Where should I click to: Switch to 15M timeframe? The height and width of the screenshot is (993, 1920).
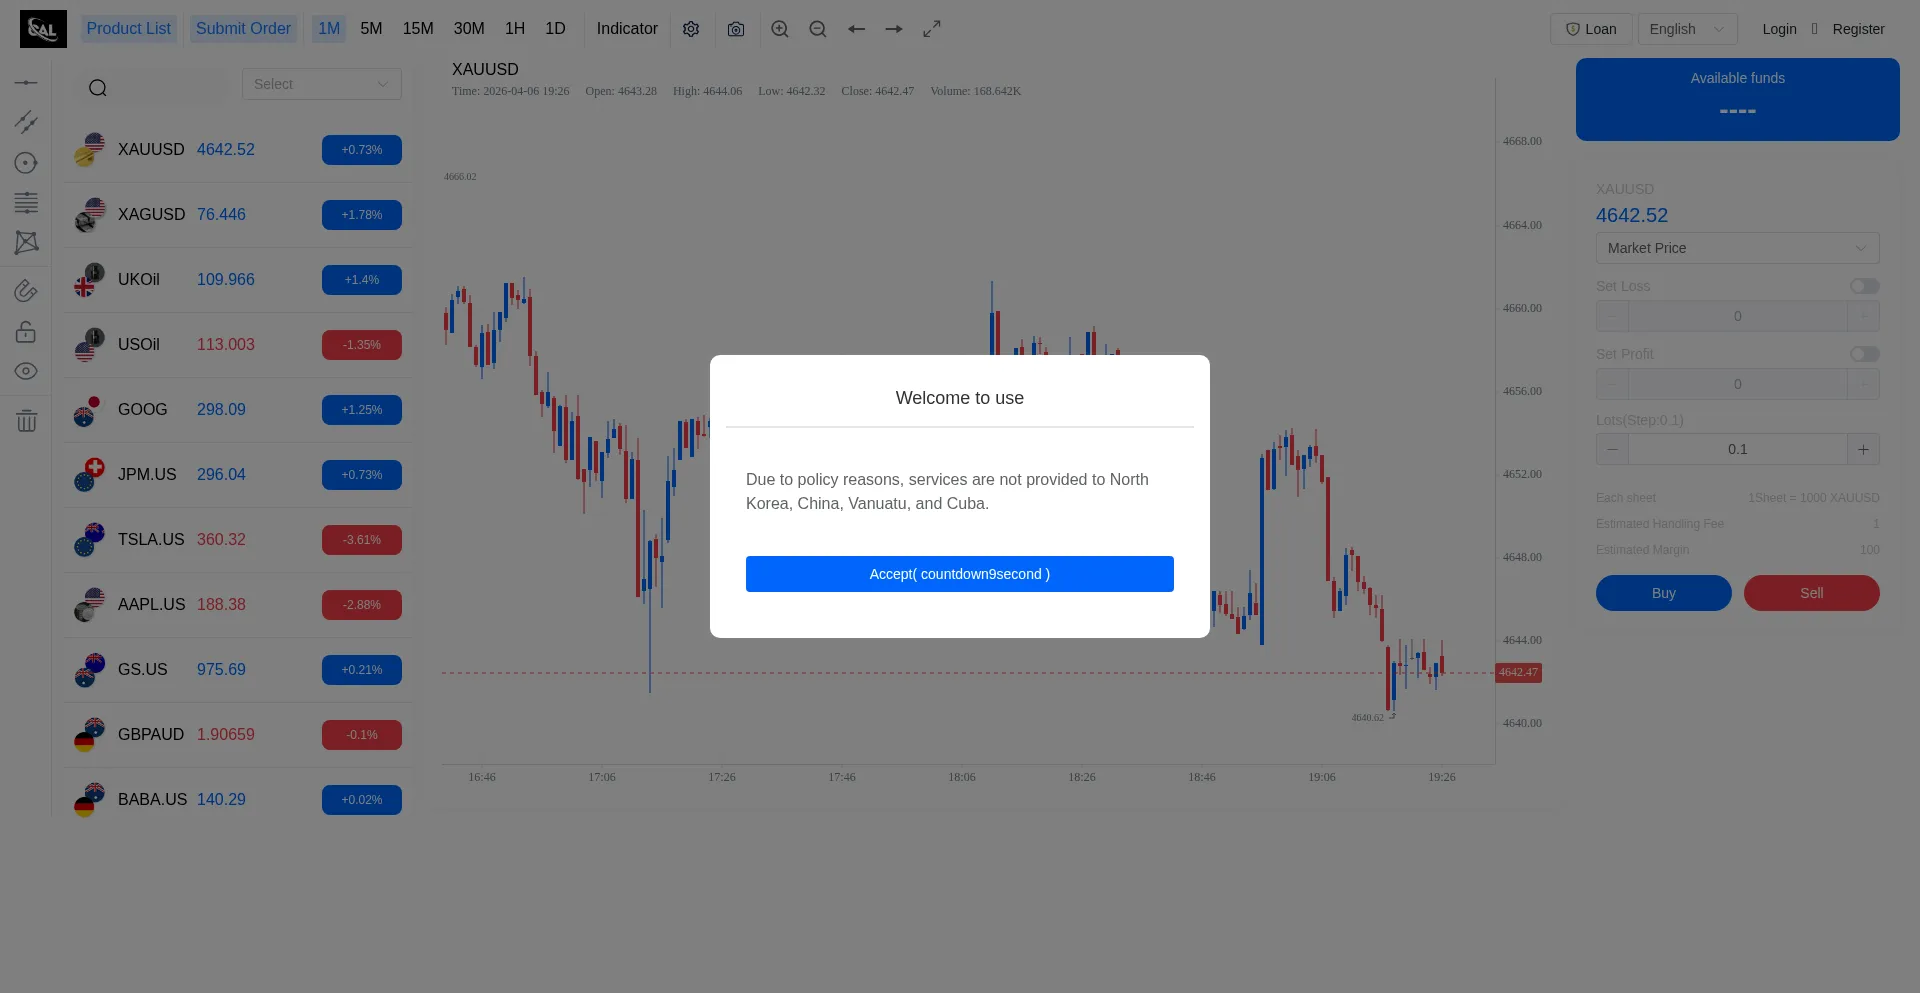[x=418, y=29]
